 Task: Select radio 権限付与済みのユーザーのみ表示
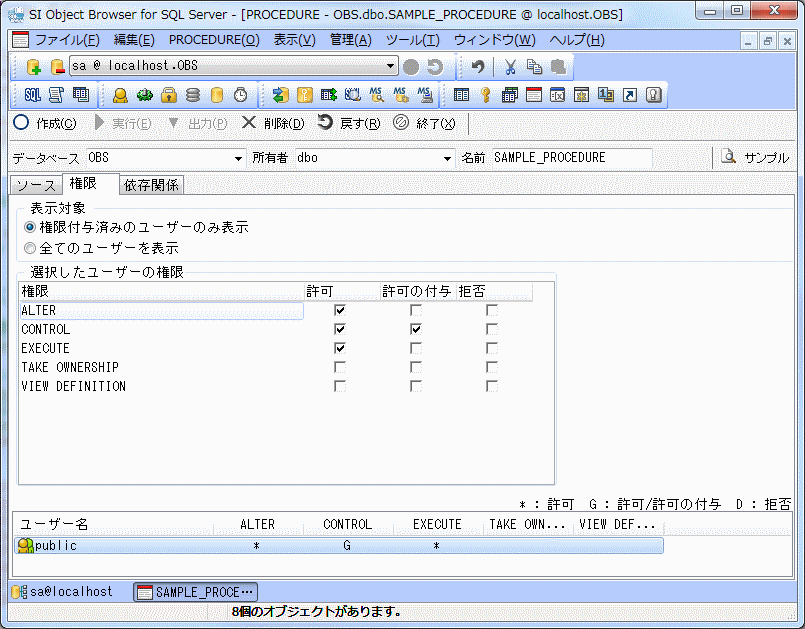[x=30, y=228]
